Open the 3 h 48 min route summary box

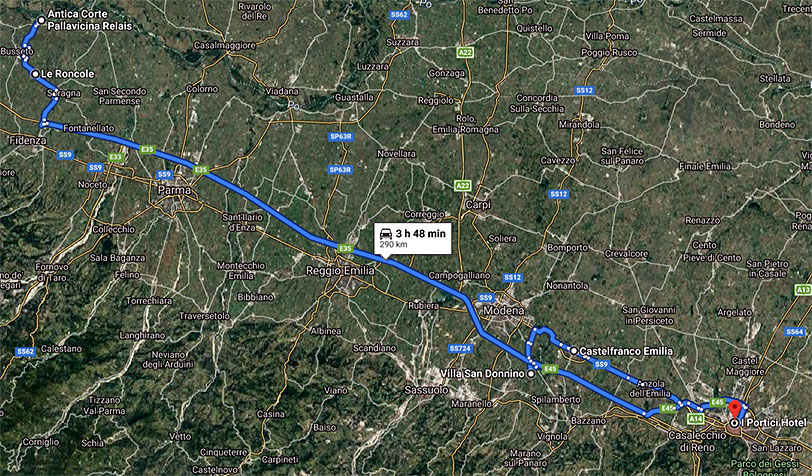(x=413, y=239)
